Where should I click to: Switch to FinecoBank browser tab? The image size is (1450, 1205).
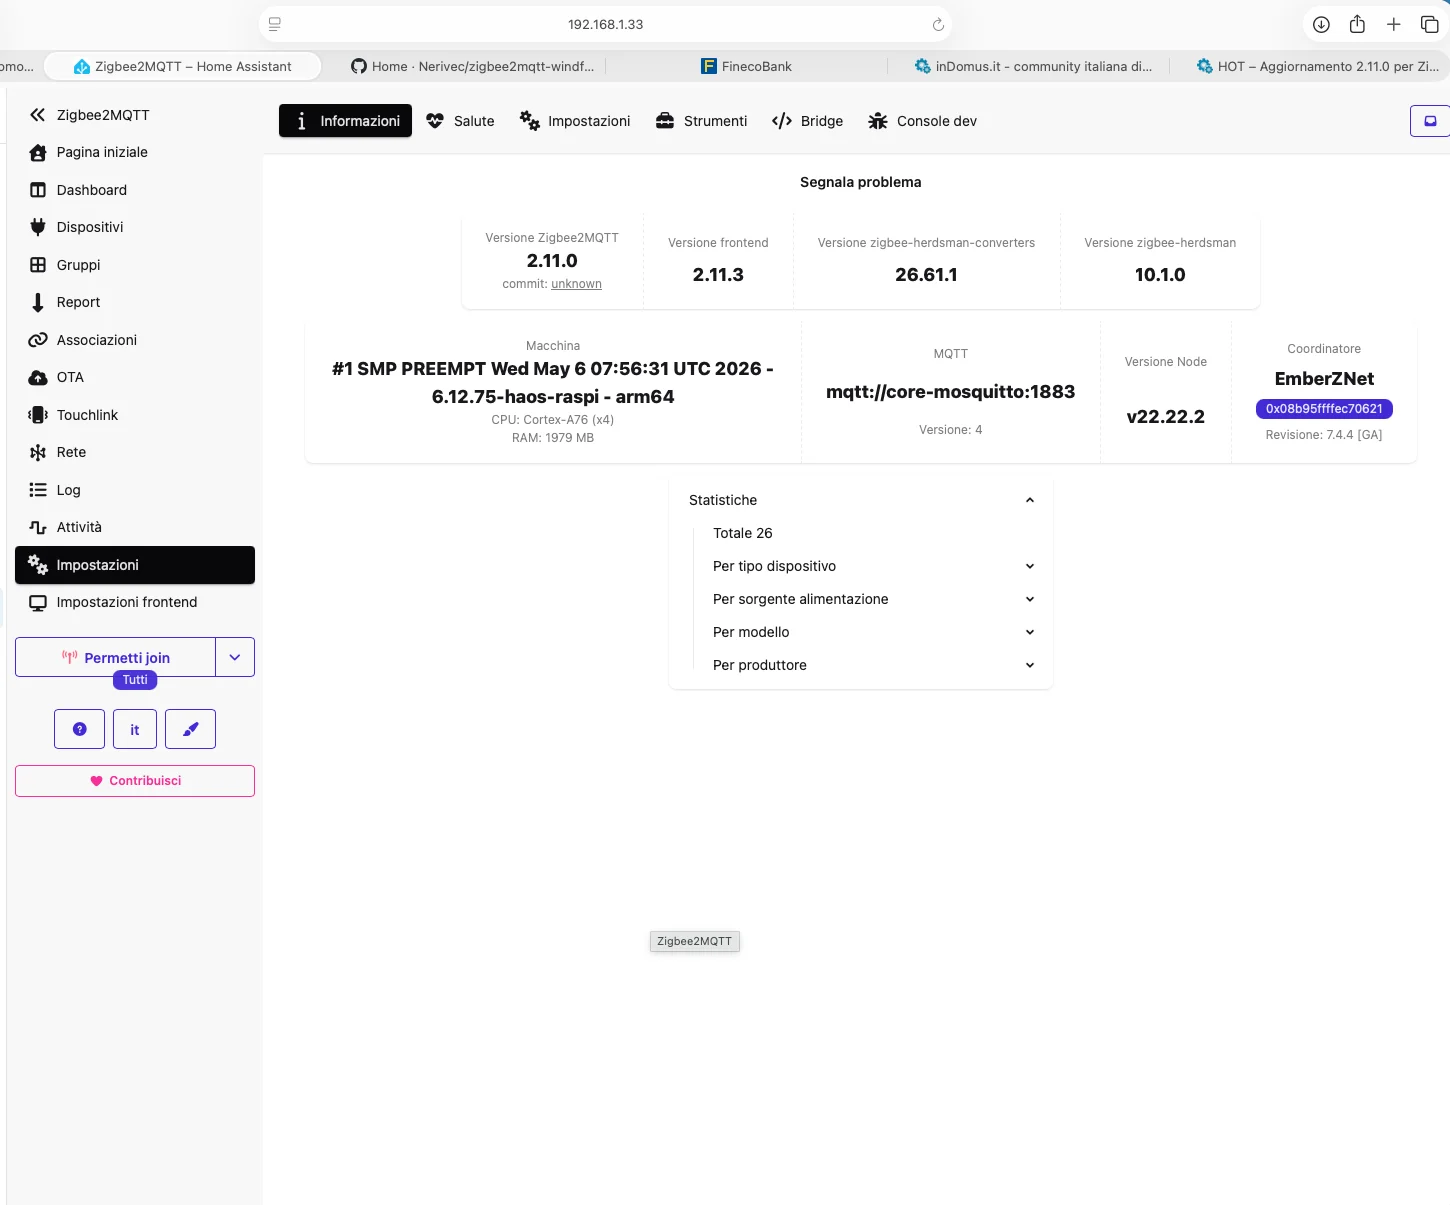pos(746,66)
